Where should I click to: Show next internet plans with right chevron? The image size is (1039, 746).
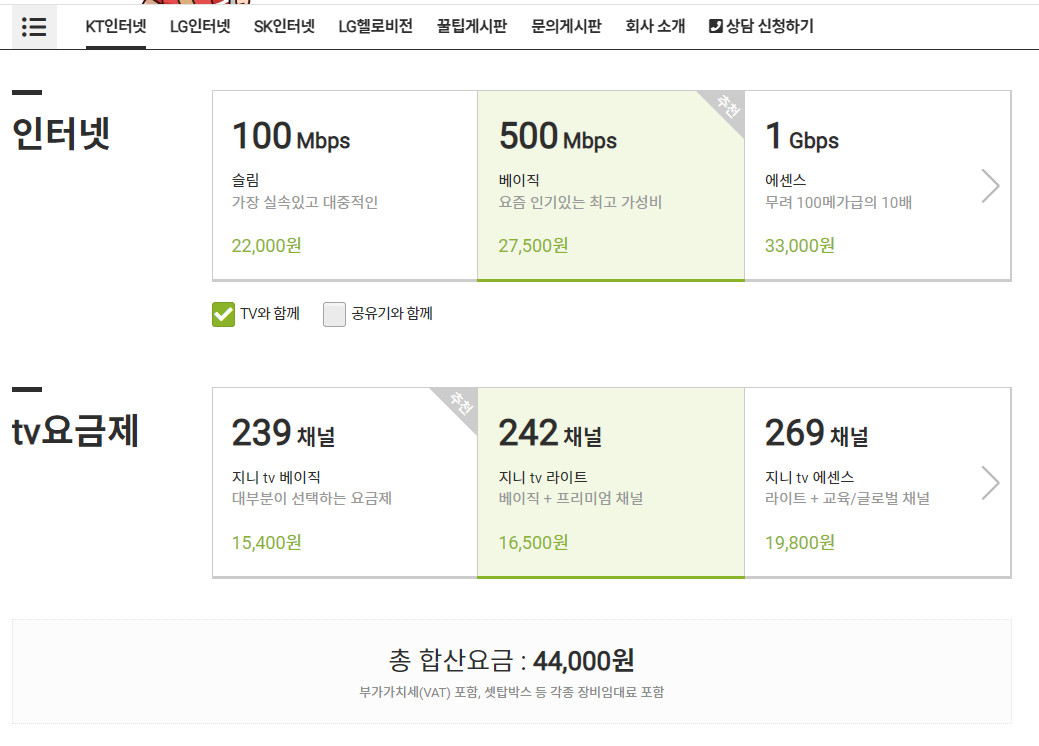(x=990, y=186)
